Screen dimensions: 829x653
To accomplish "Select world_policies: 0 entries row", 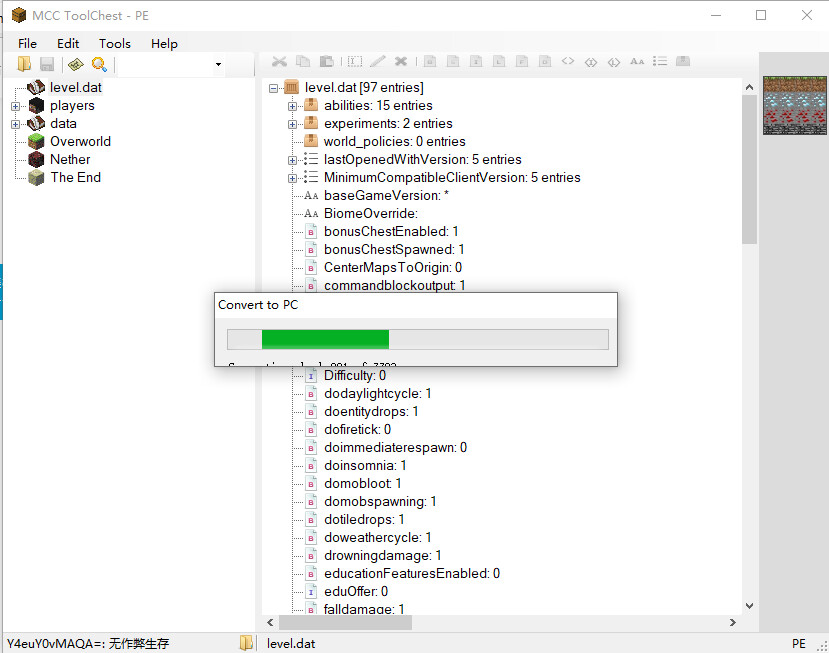I will click(394, 141).
